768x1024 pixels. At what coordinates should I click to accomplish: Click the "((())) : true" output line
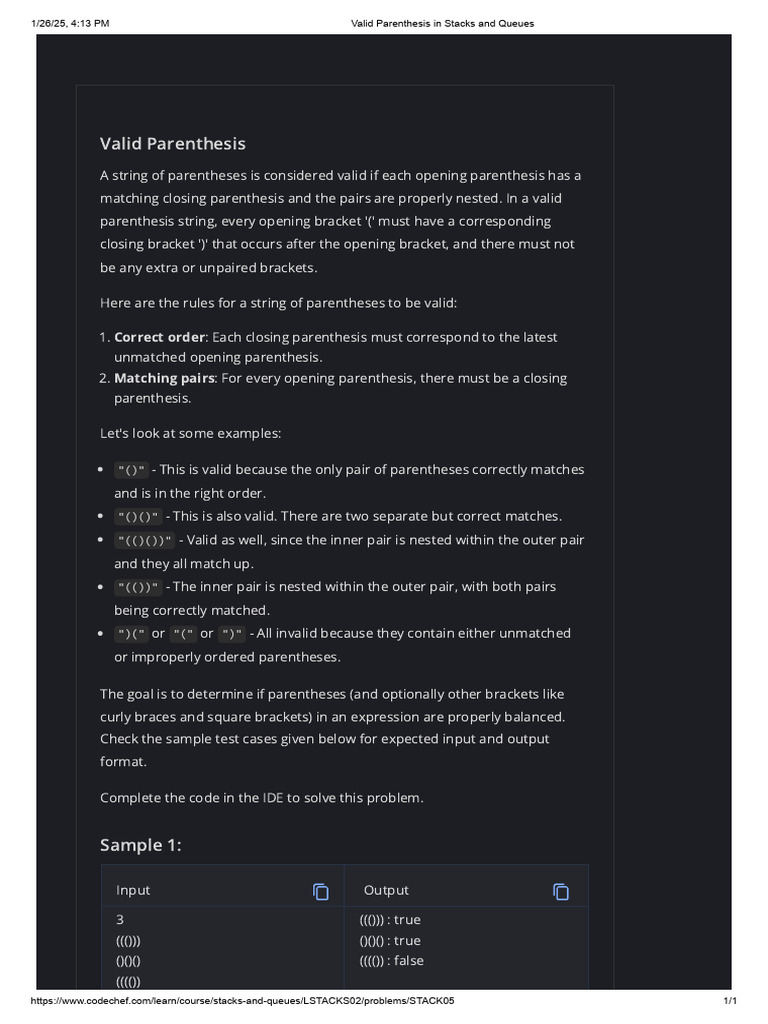390,920
